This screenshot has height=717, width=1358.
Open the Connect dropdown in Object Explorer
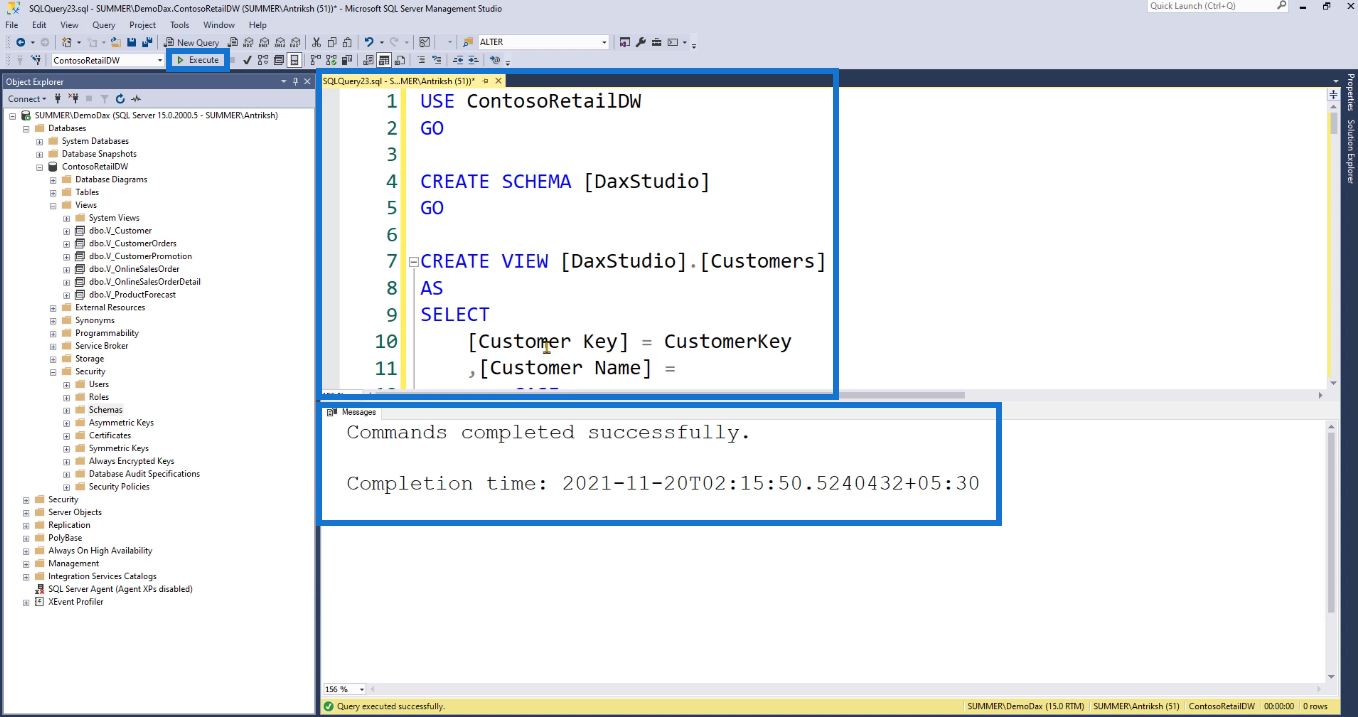(27, 98)
